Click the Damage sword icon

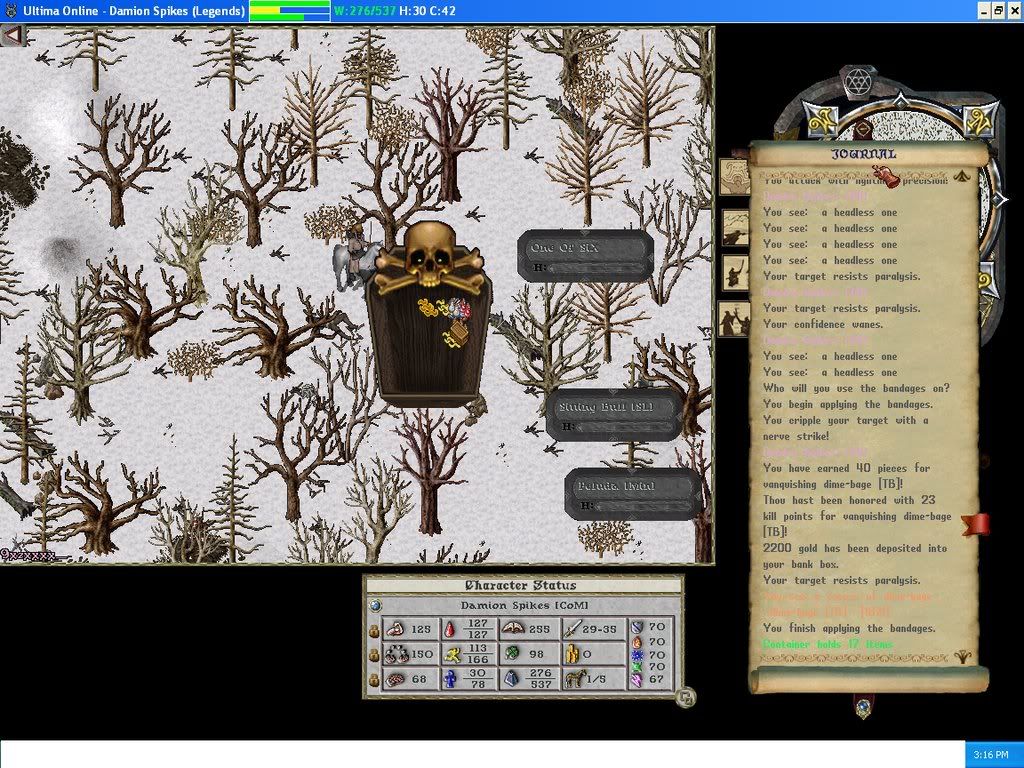tap(571, 628)
